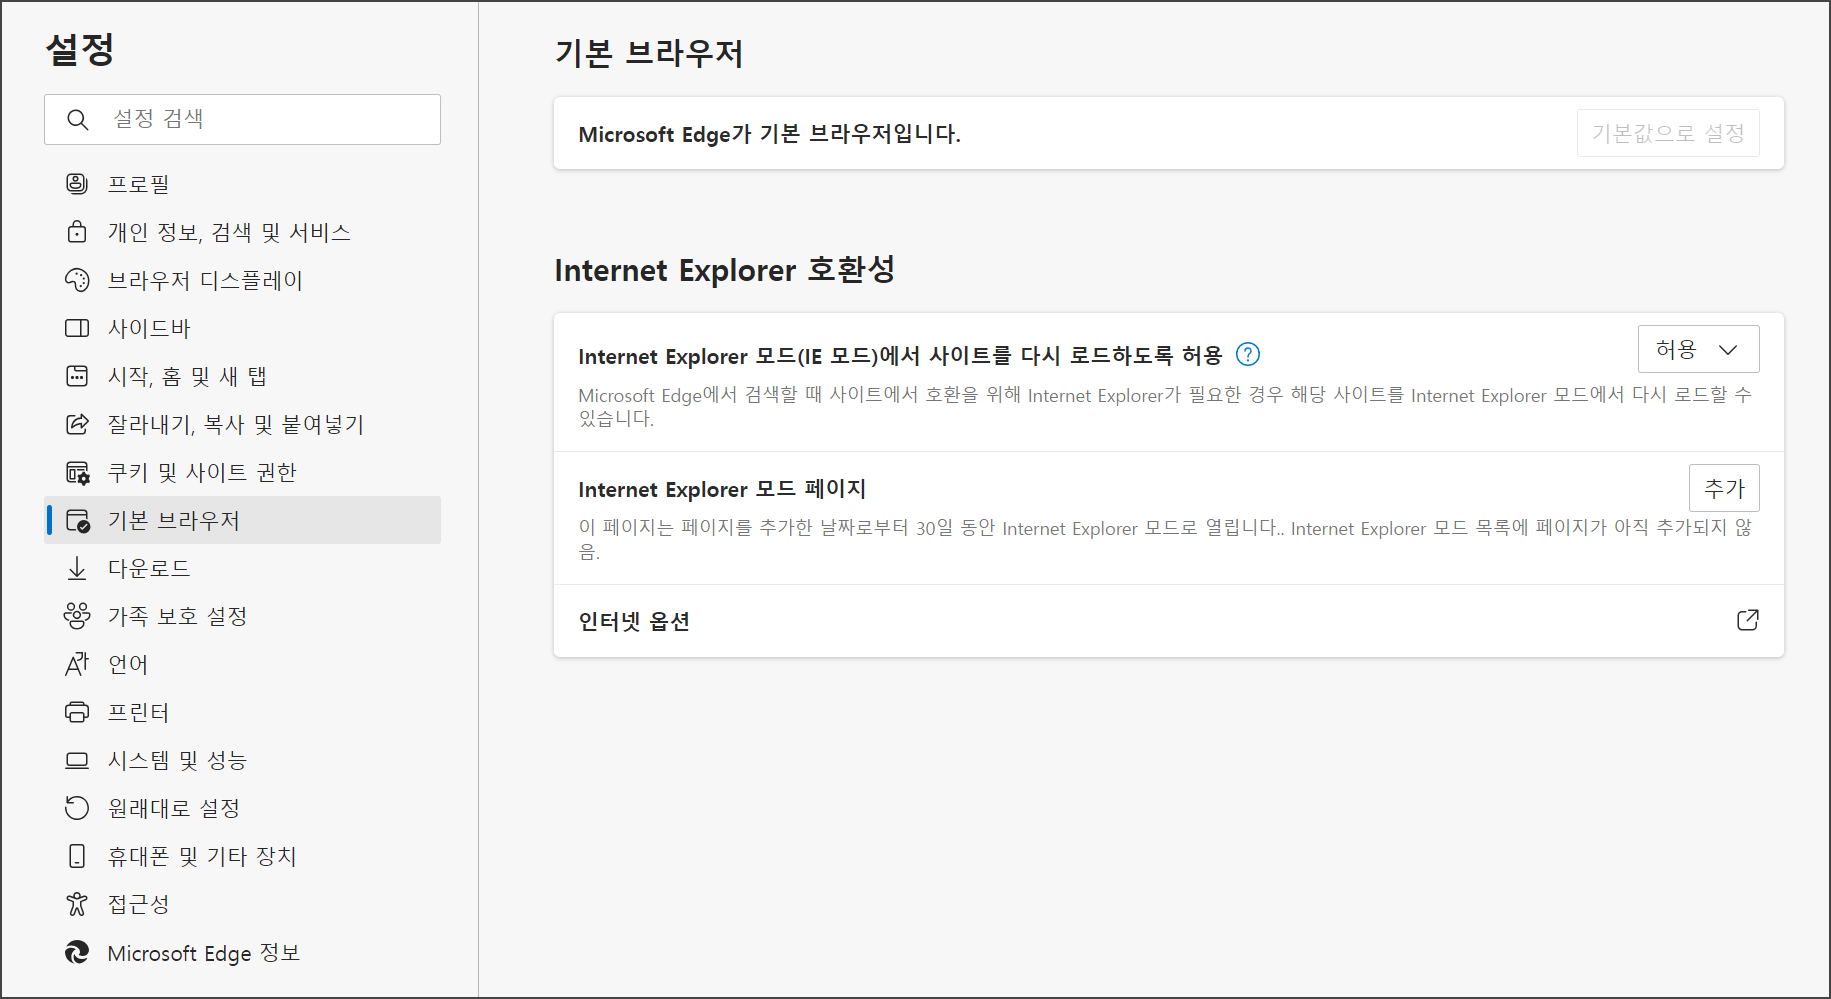Select 휴대폰 및 기타 장치
The height and width of the screenshot is (999, 1831).
click(x=242, y=856)
